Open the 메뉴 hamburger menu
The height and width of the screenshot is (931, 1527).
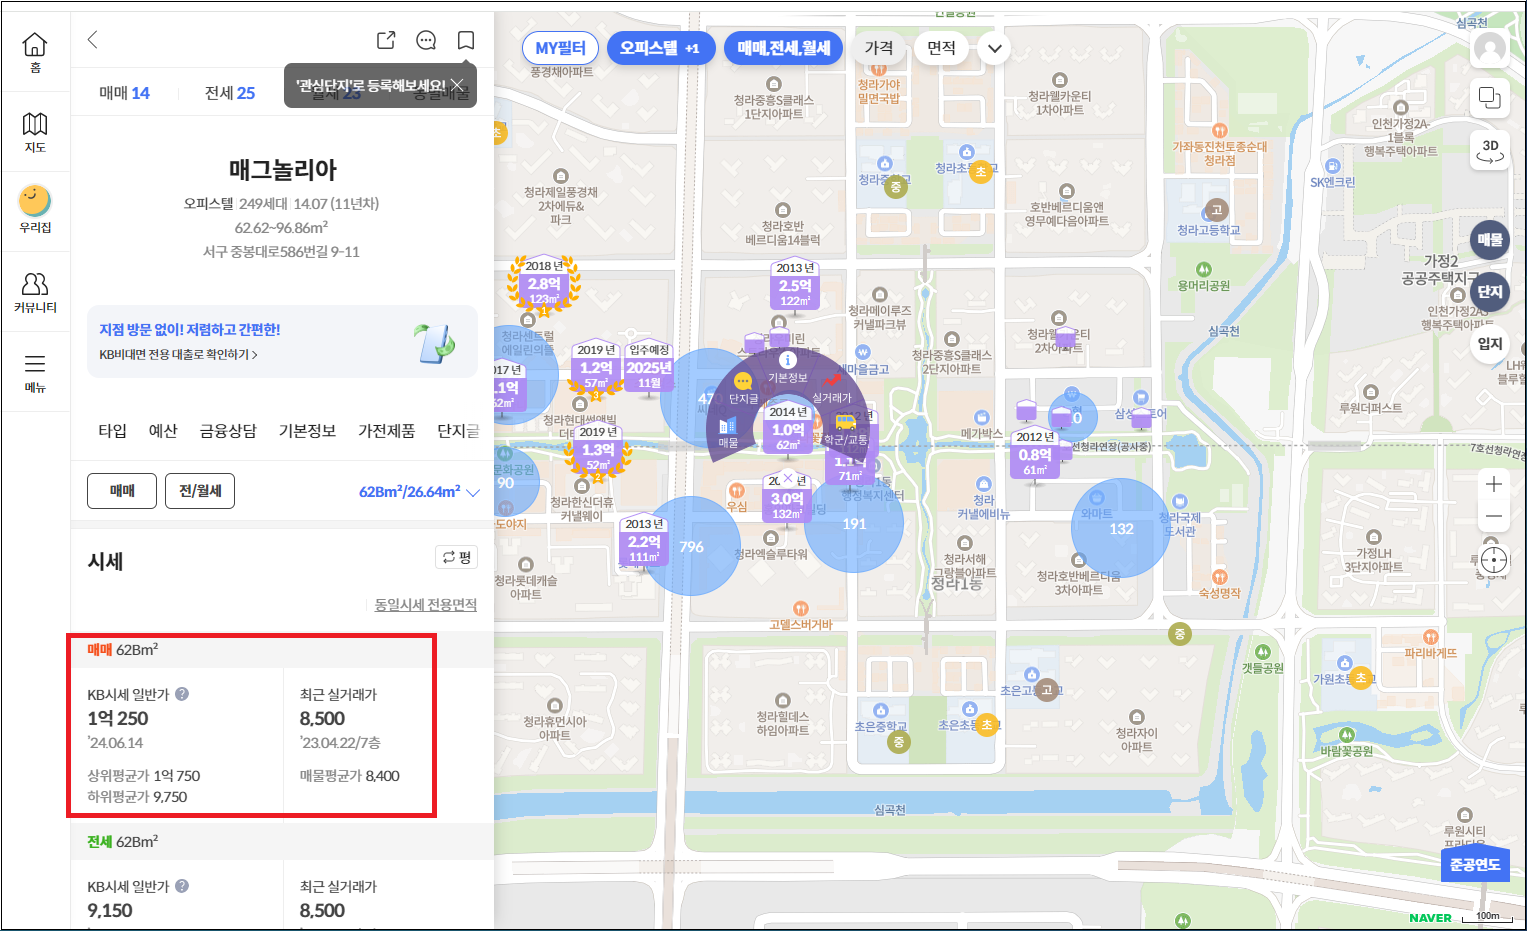click(x=35, y=372)
